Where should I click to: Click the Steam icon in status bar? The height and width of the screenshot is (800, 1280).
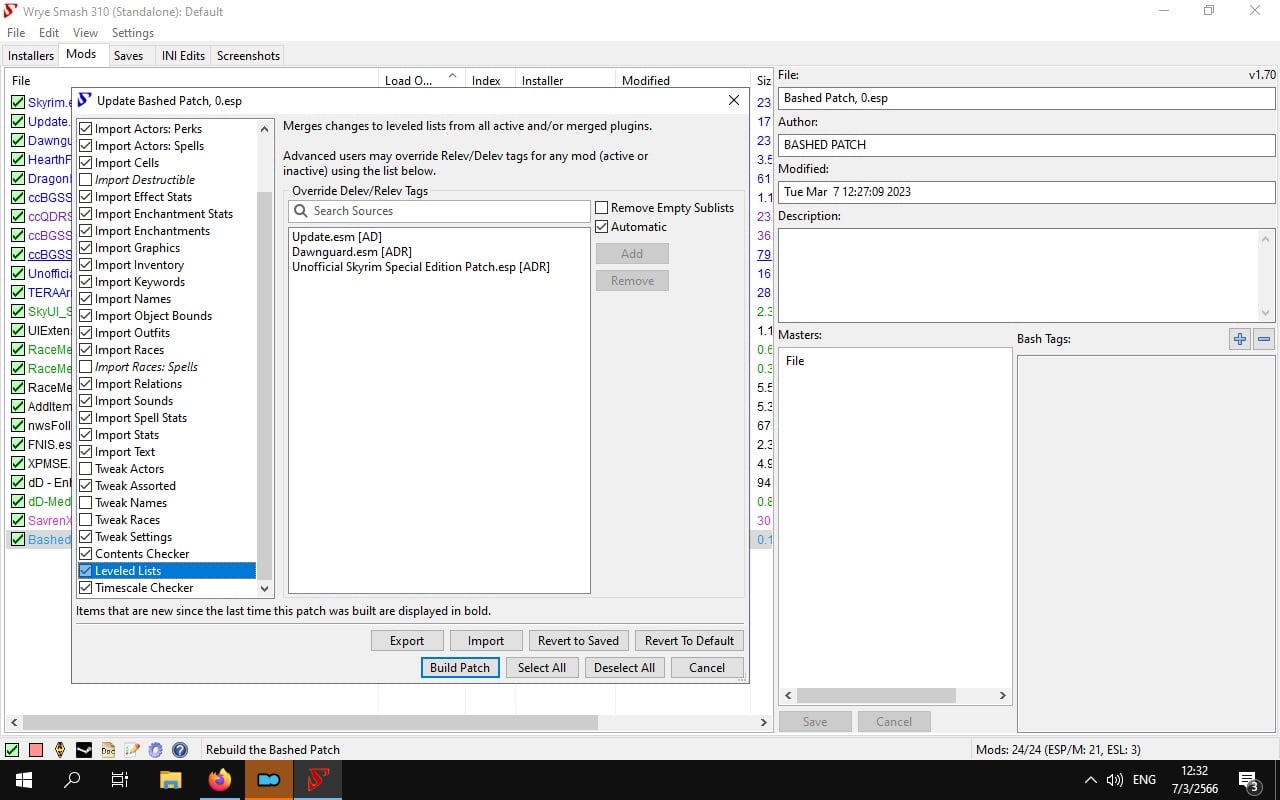(84, 750)
